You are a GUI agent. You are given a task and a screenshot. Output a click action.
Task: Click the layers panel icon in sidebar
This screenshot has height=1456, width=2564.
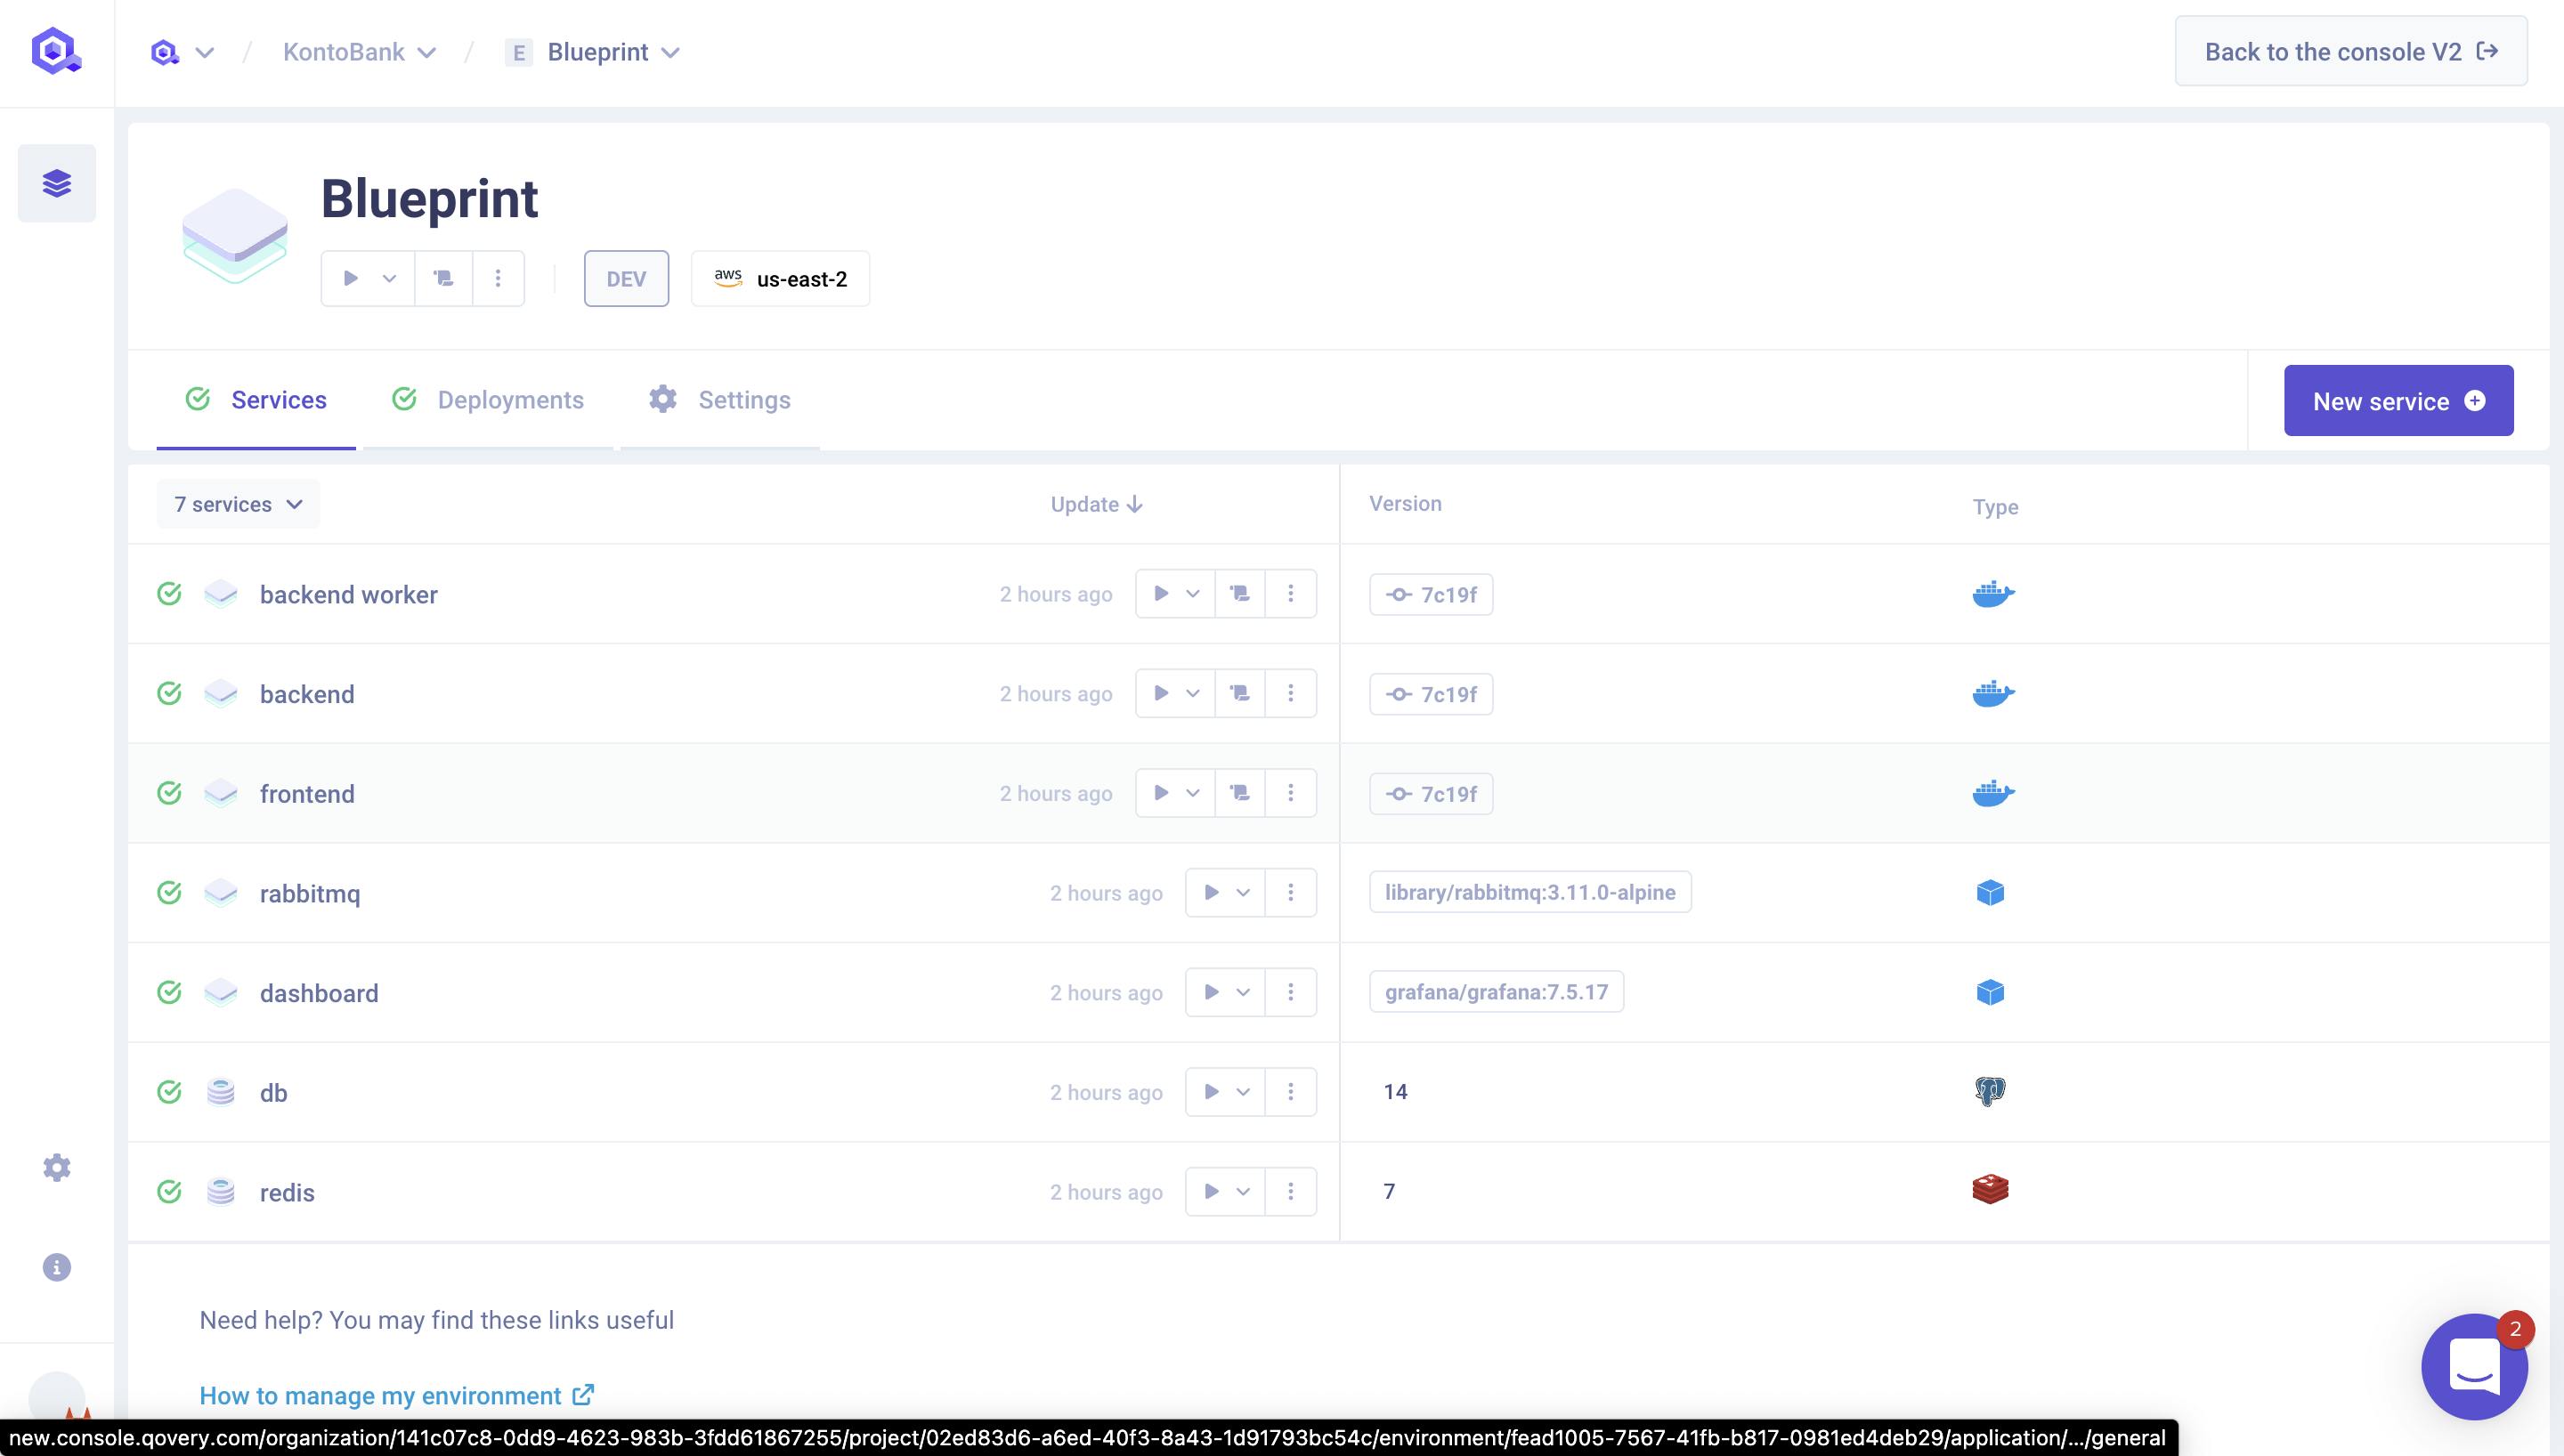(56, 182)
